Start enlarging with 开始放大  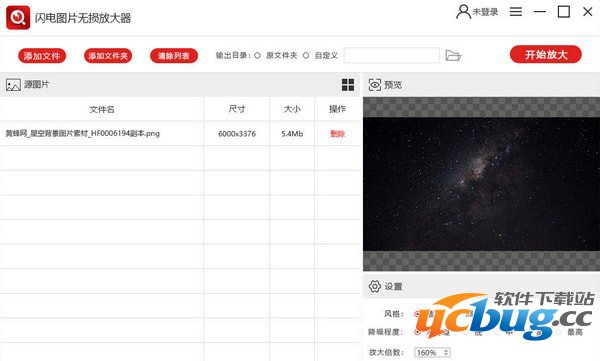546,55
